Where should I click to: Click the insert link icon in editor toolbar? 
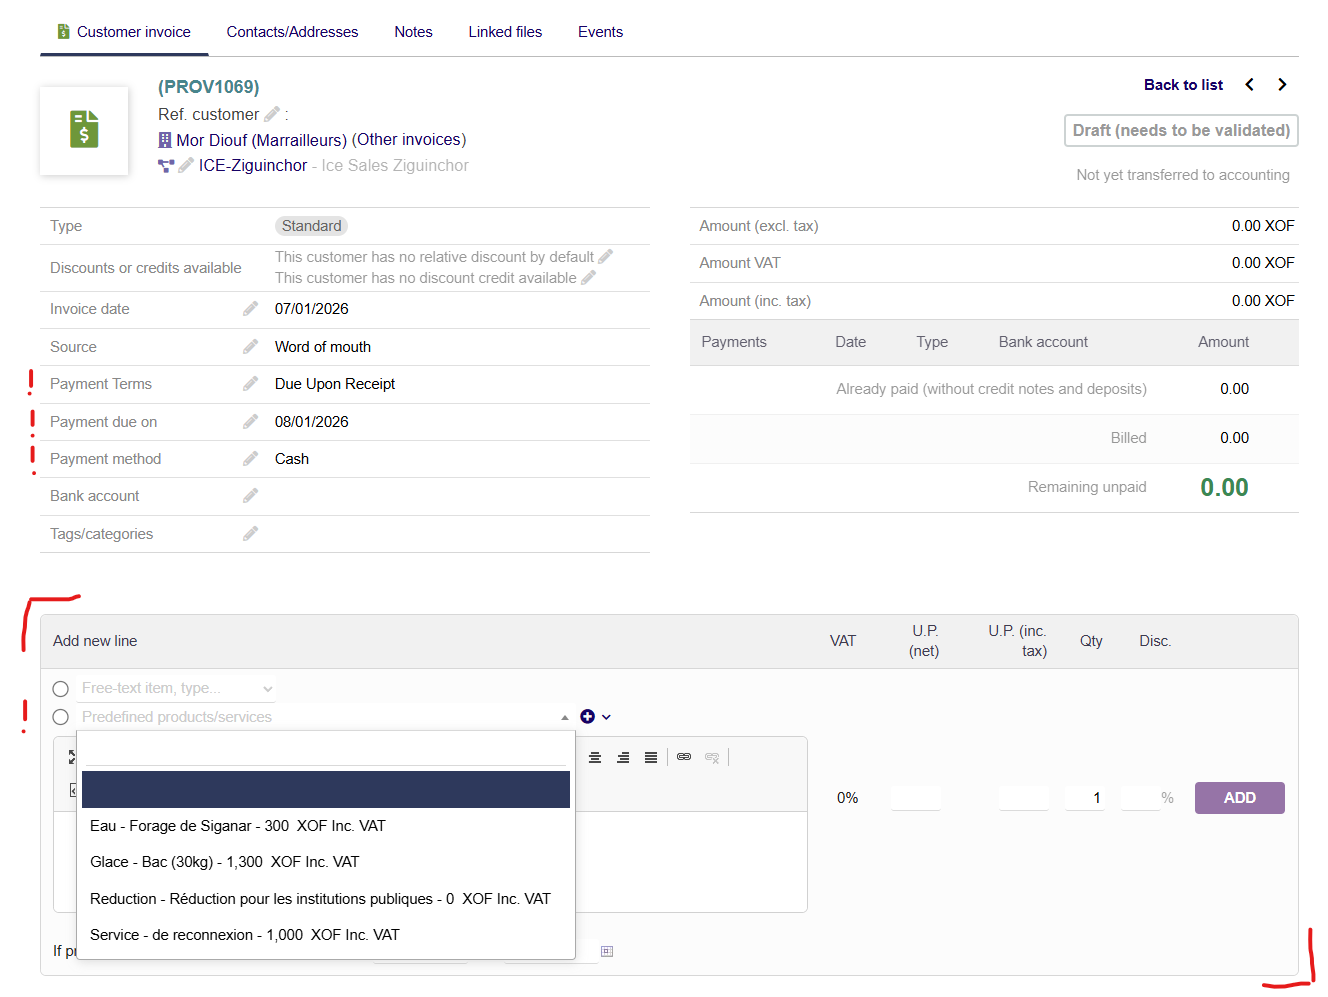tap(684, 757)
